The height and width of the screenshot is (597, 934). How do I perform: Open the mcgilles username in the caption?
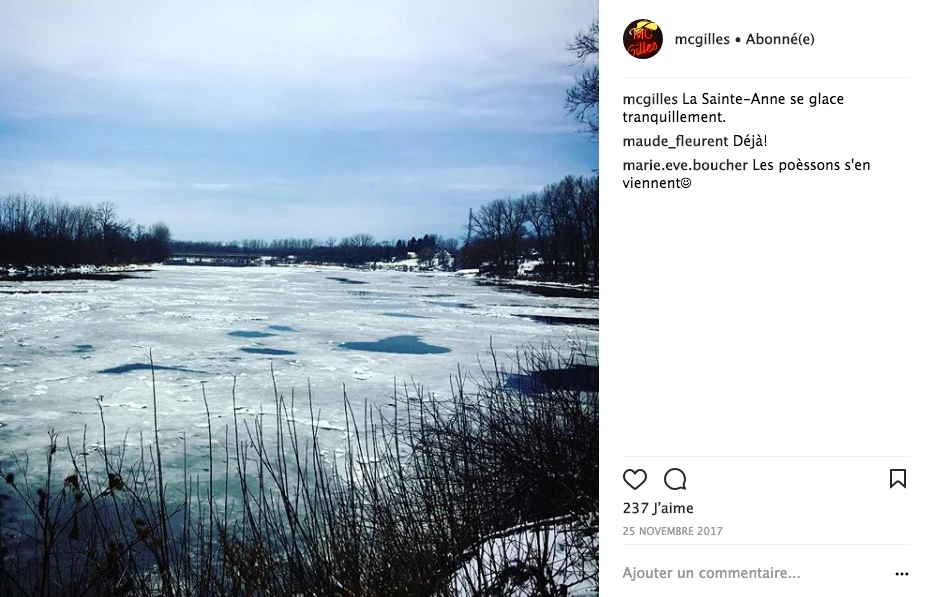(x=650, y=99)
